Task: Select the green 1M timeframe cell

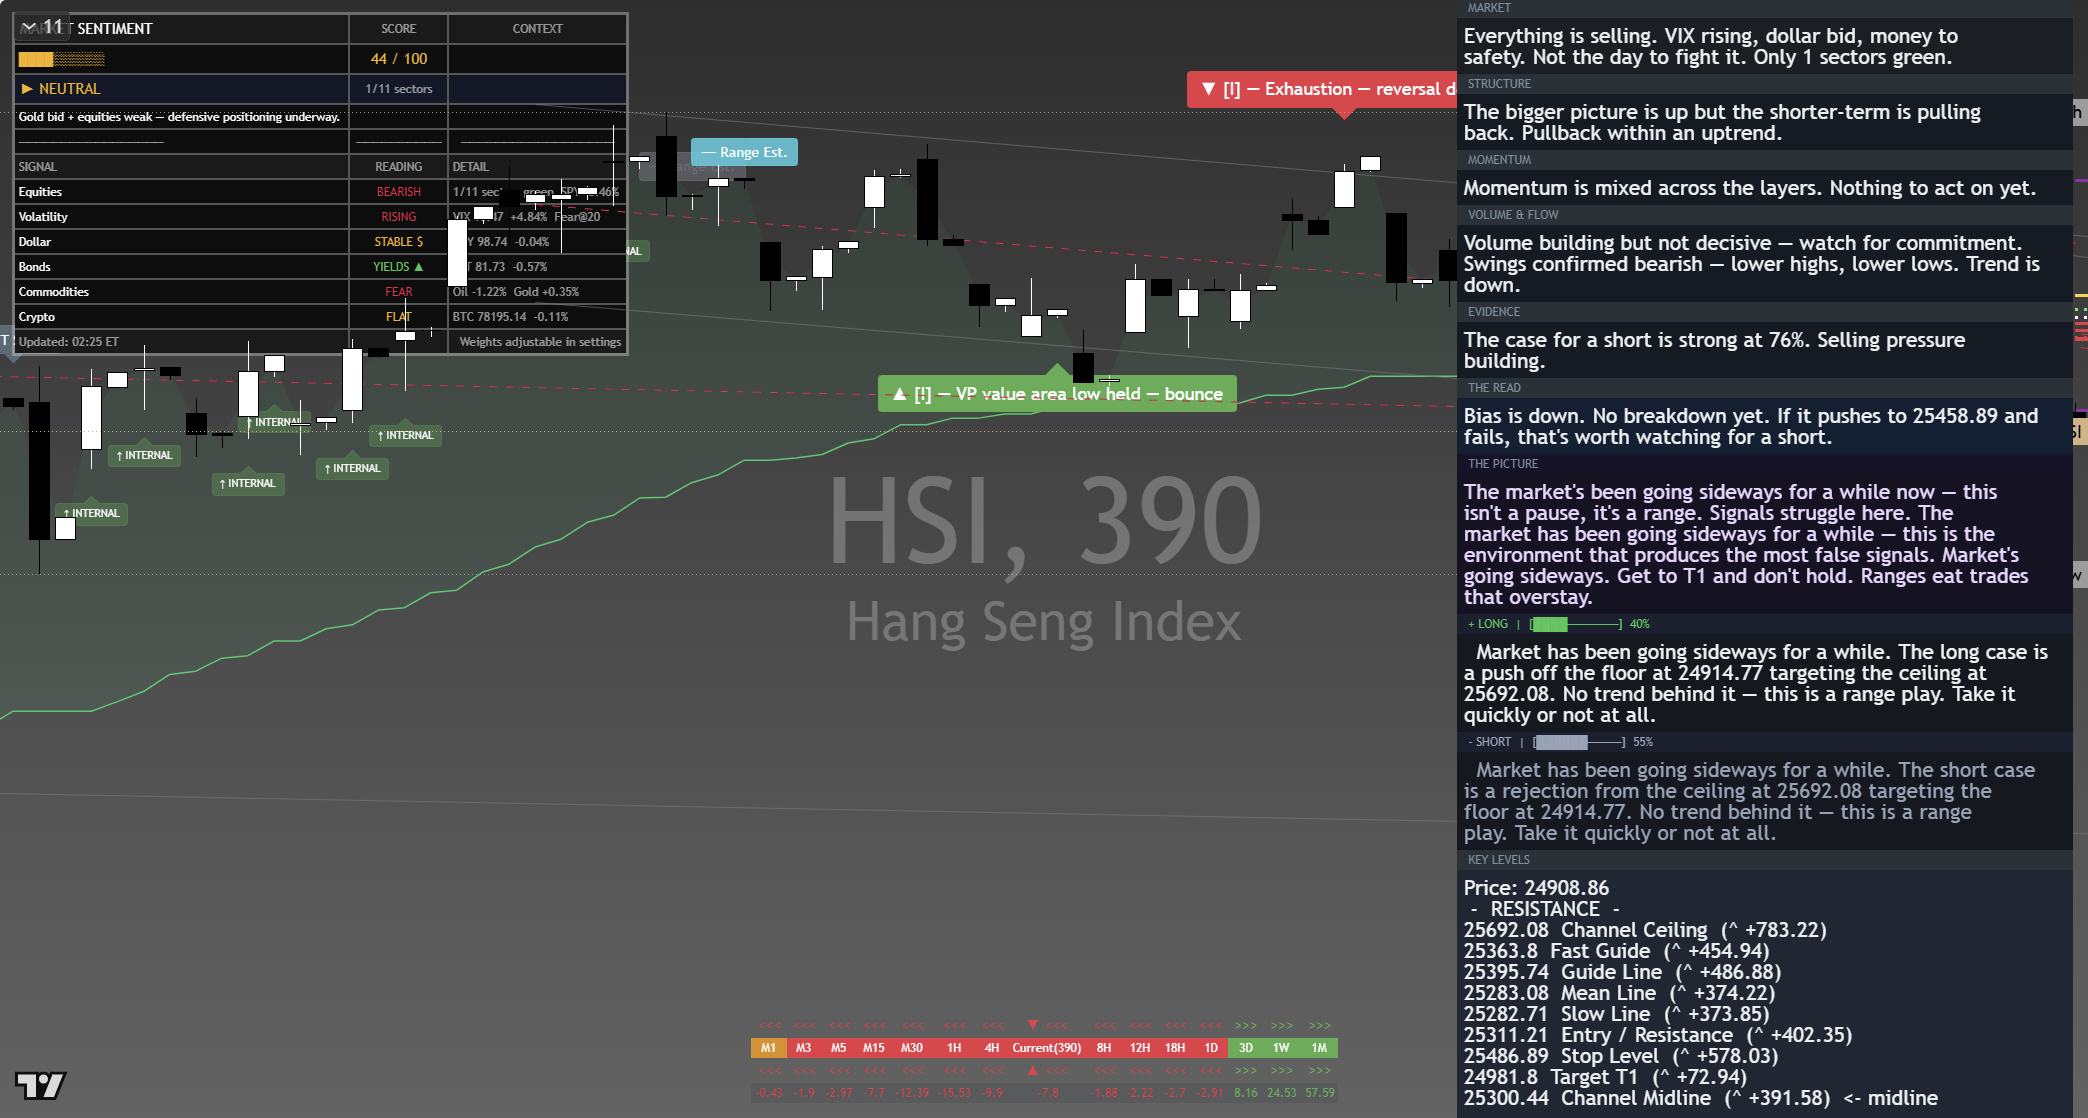Action: pyautogui.click(x=1319, y=1048)
